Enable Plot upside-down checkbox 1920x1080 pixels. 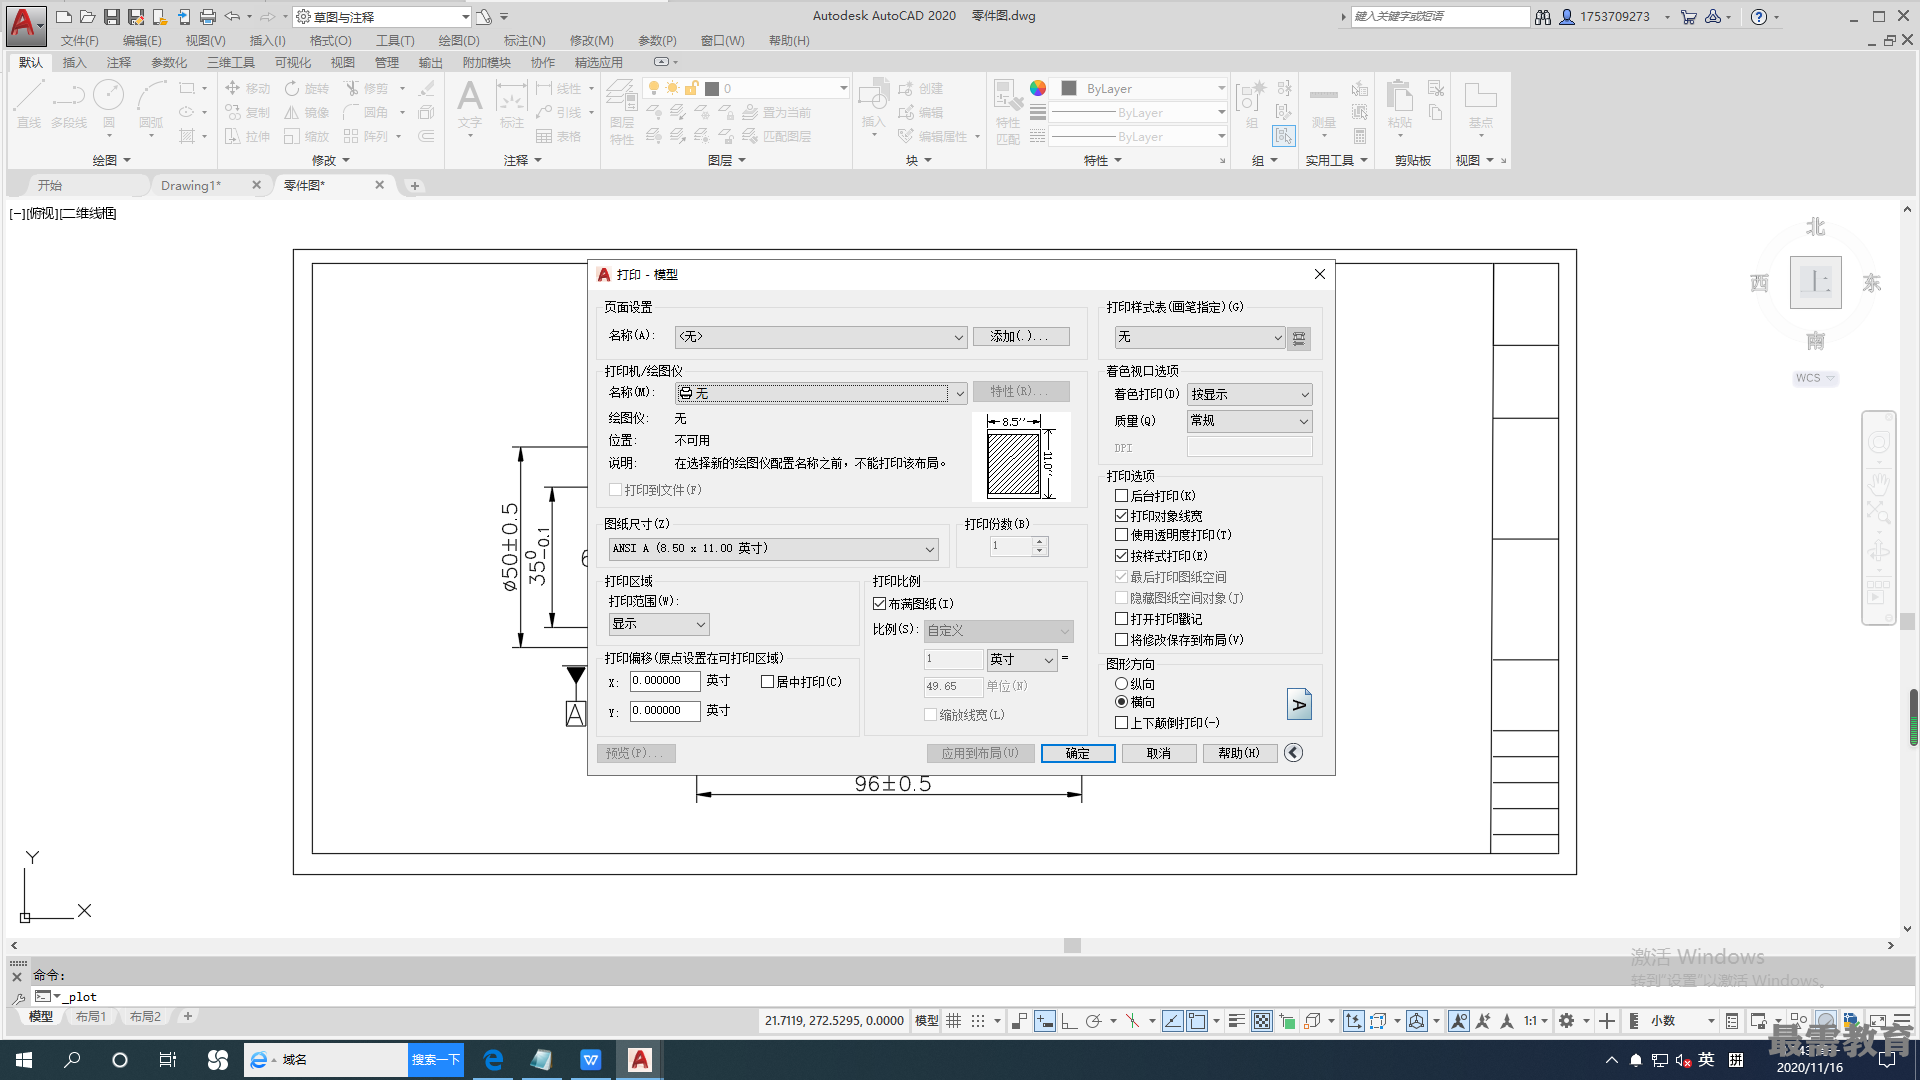pyautogui.click(x=1122, y=723)
